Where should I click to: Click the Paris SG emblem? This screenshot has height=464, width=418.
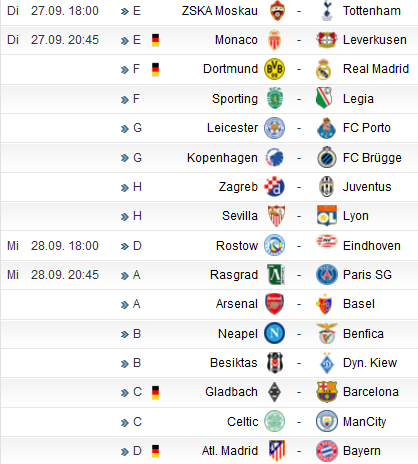click(327, 275)
